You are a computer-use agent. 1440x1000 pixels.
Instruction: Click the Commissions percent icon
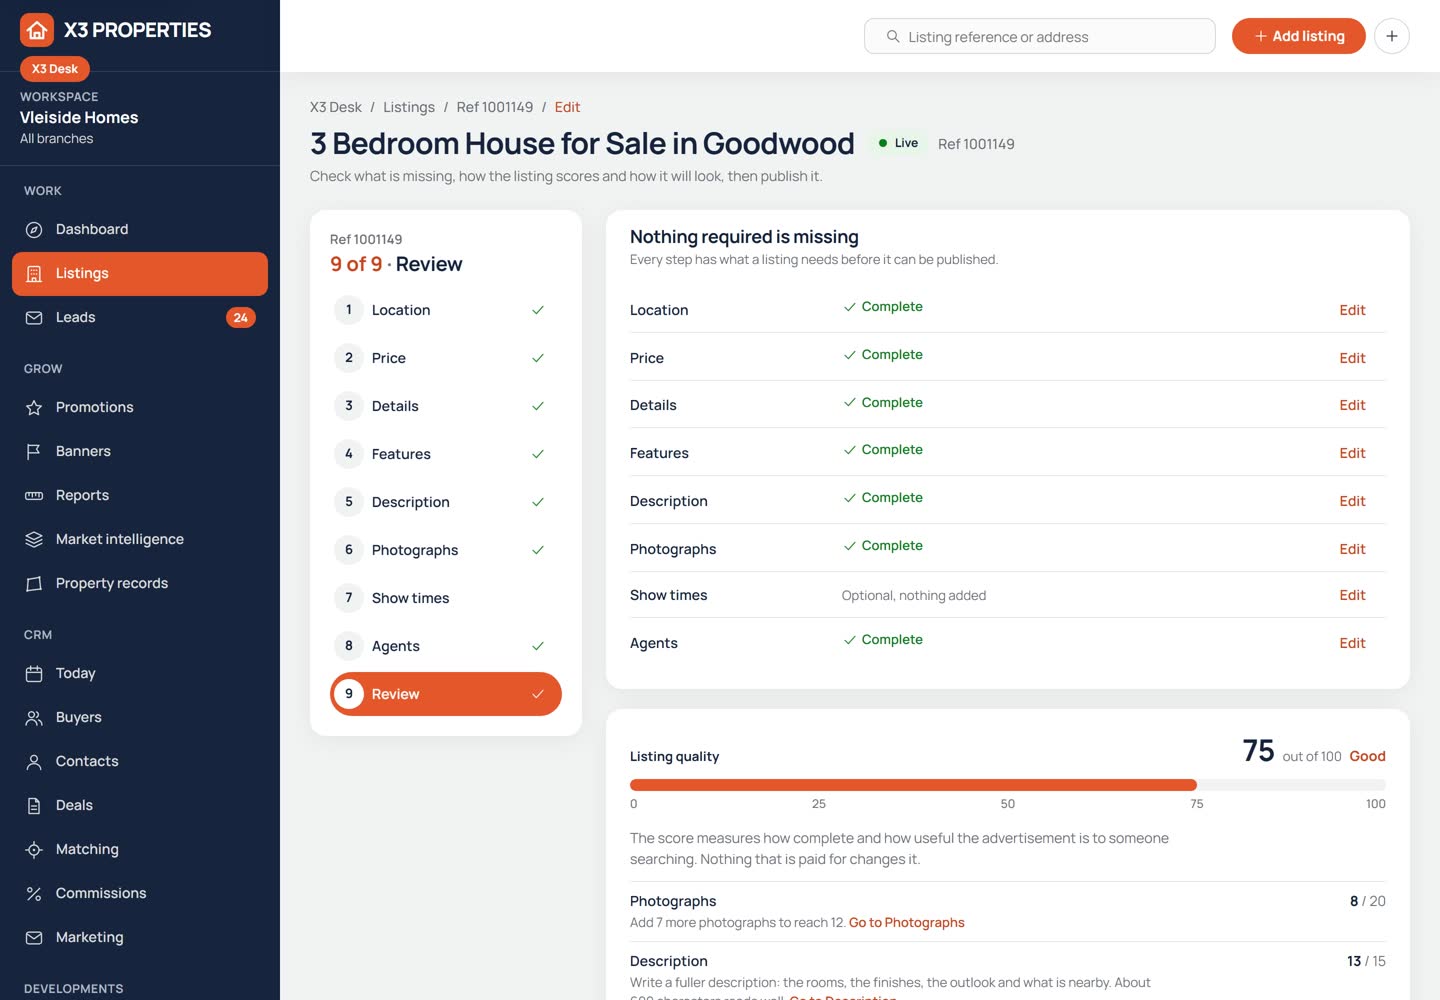(34, 894)
